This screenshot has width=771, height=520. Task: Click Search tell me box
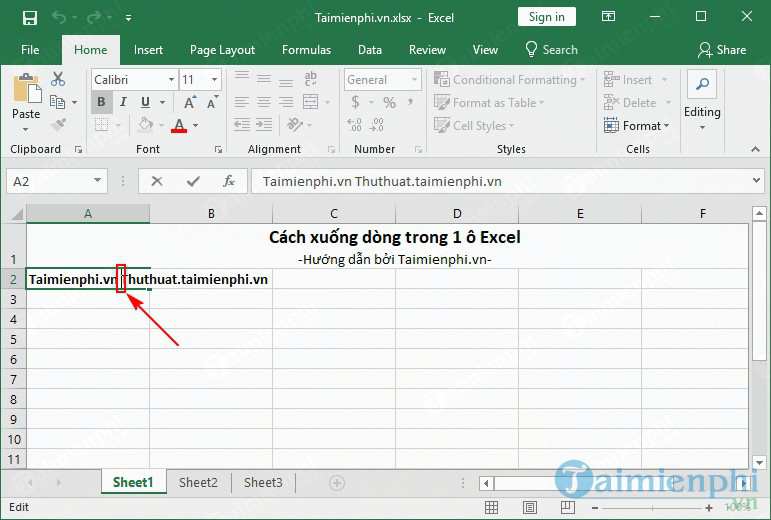(551, 50)
